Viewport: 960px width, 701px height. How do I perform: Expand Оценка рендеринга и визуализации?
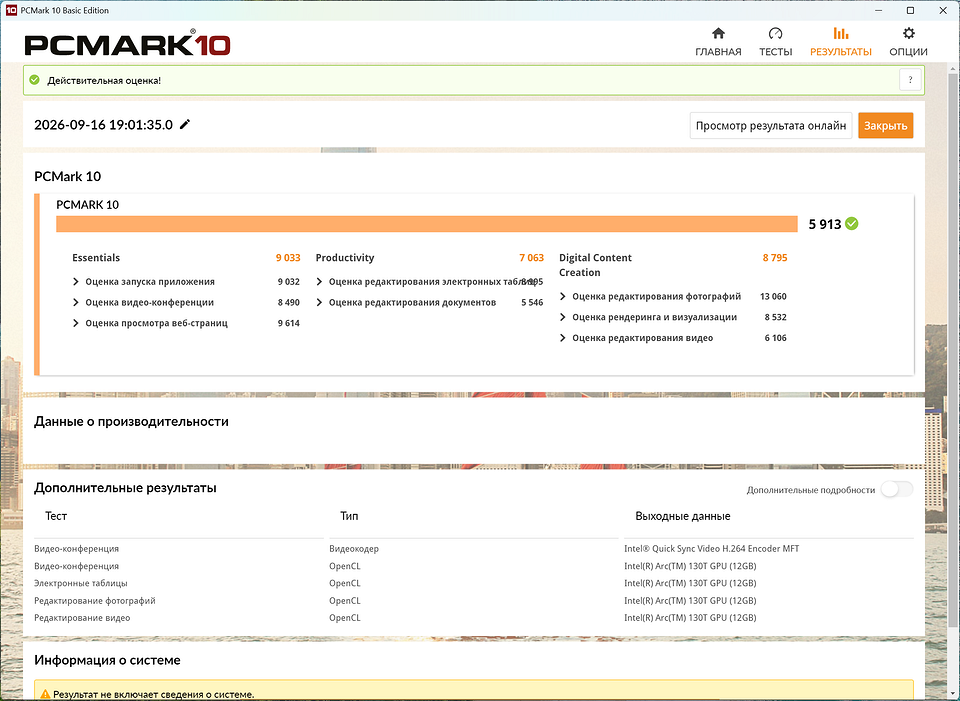tap(563, 317)
